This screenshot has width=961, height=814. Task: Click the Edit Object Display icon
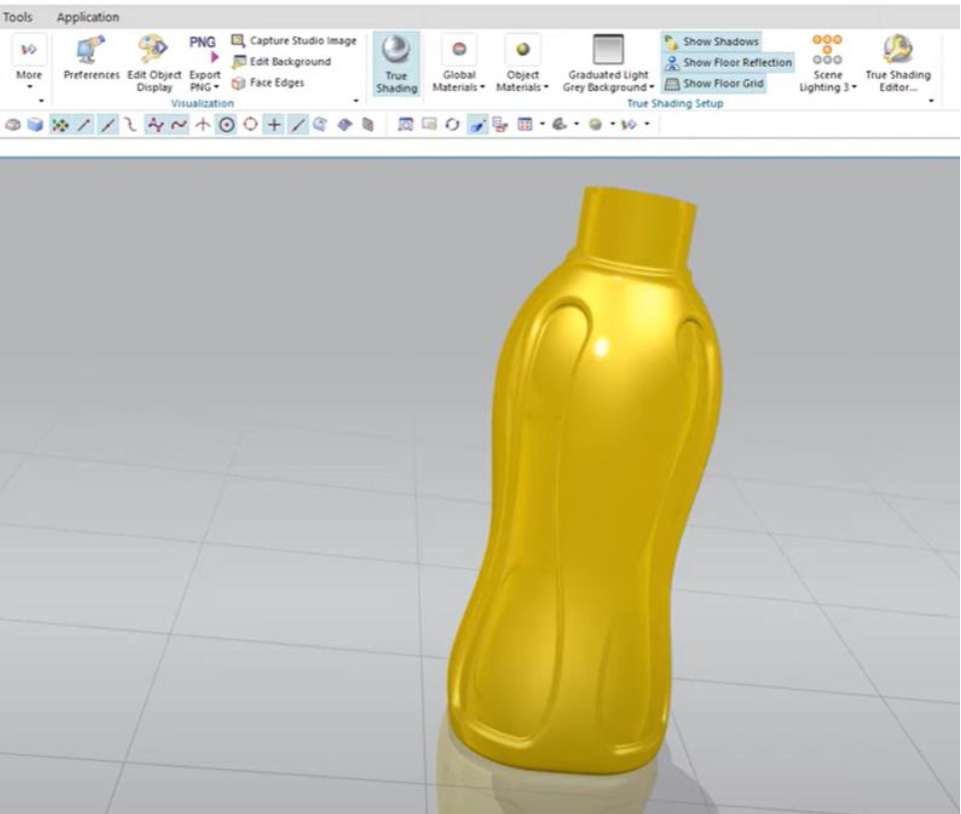pos(154,60)
